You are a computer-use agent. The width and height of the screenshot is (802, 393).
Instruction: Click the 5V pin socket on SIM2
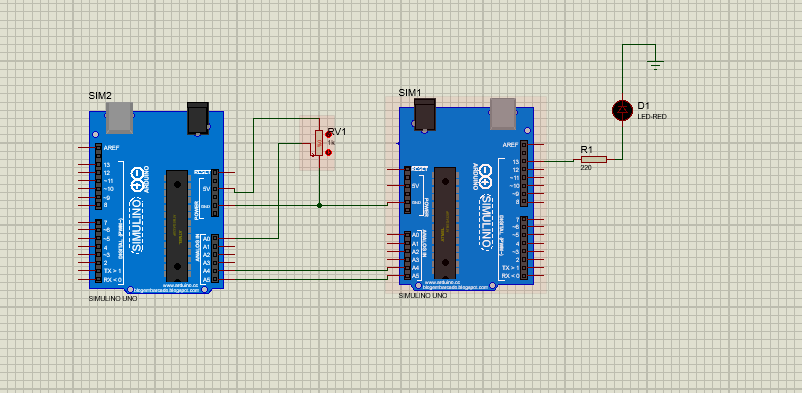point(215,189)
